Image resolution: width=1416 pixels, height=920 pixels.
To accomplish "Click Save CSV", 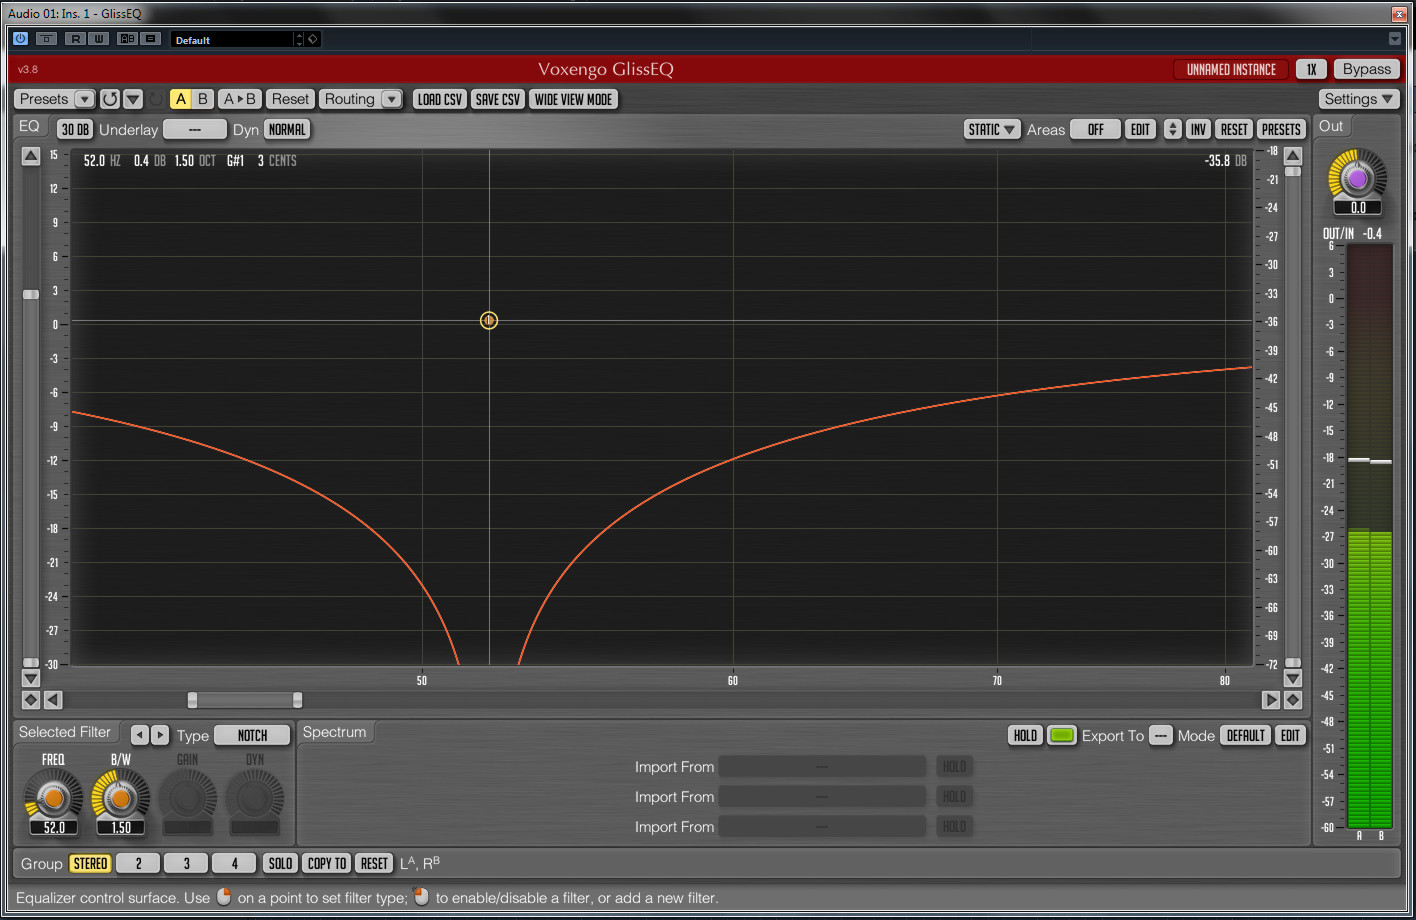I will pos(498,99).
